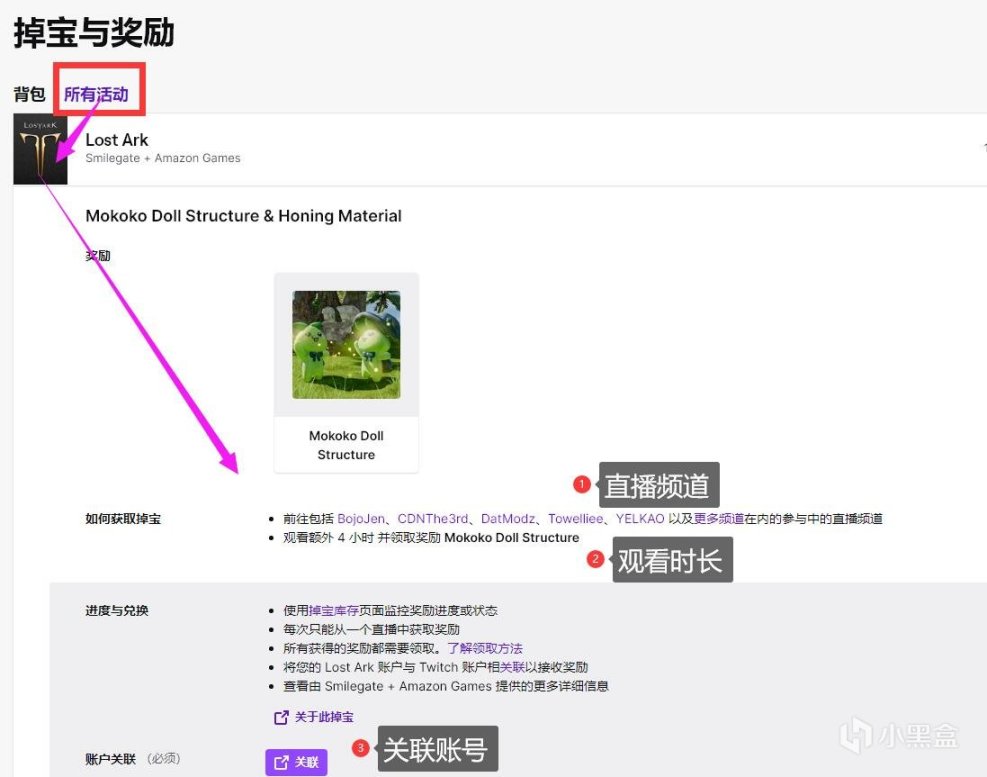Image resolution: width=987 pixels, height=777 pixels.
Task: Click the 进度与兑换 section label
Action: coord(117,611)
